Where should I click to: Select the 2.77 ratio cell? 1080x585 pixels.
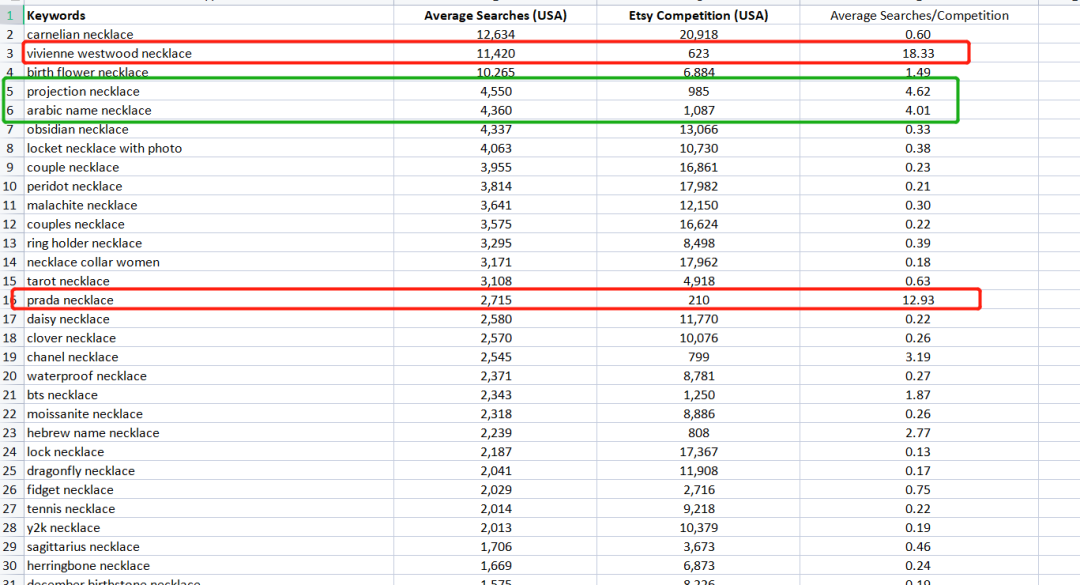coord(919,433)
